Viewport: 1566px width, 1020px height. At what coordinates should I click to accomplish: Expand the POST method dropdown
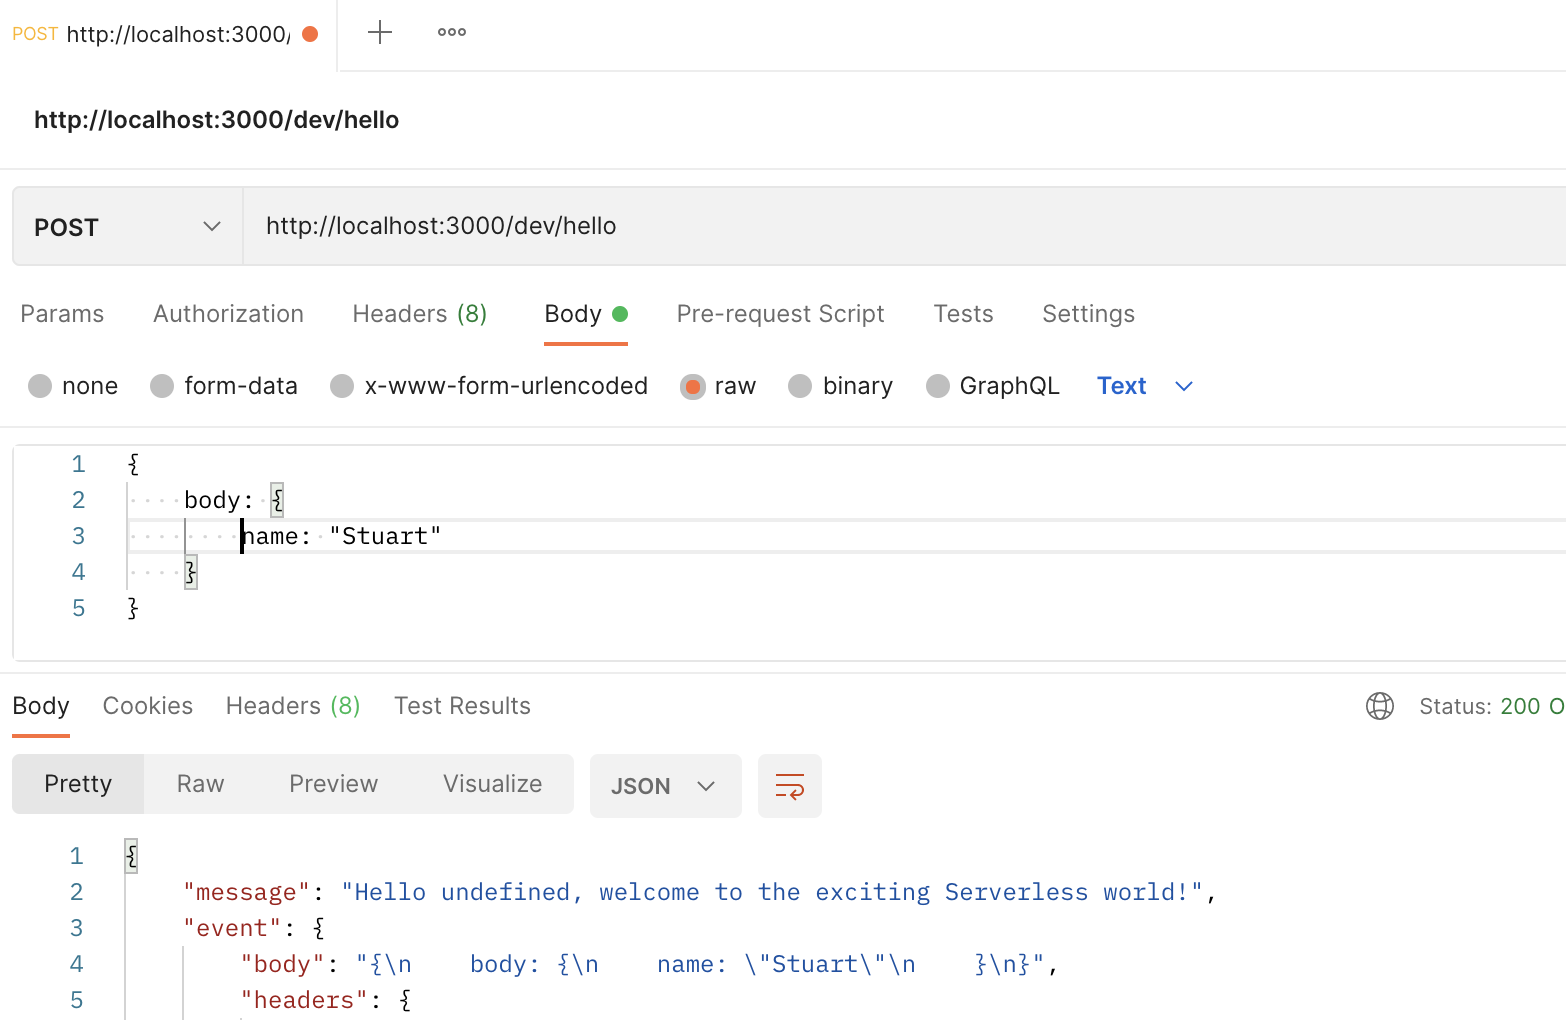(x=127, y=227)
